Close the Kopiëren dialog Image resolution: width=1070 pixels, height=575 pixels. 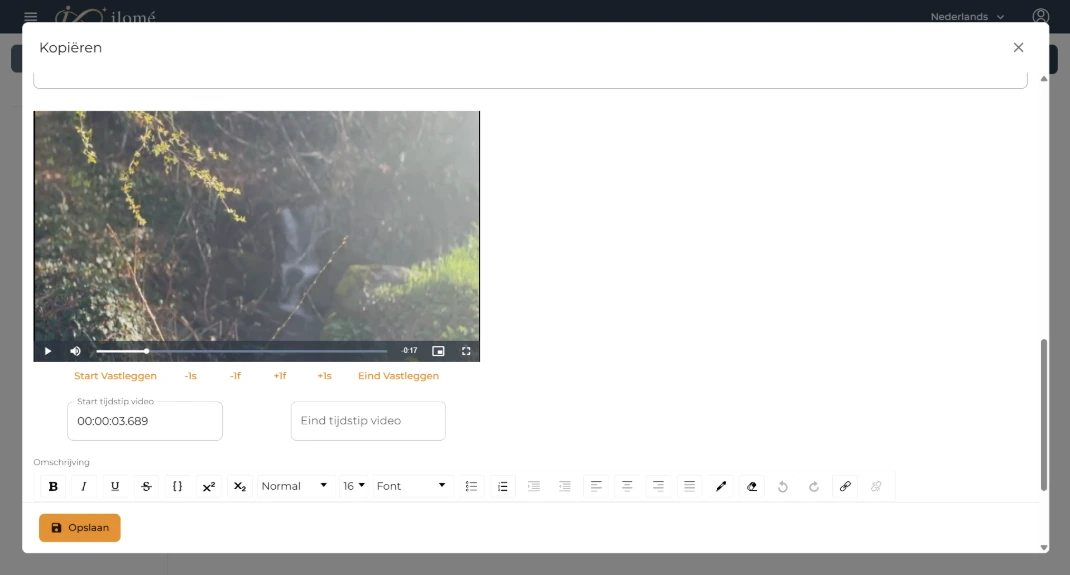click(x=1018, y=48)
